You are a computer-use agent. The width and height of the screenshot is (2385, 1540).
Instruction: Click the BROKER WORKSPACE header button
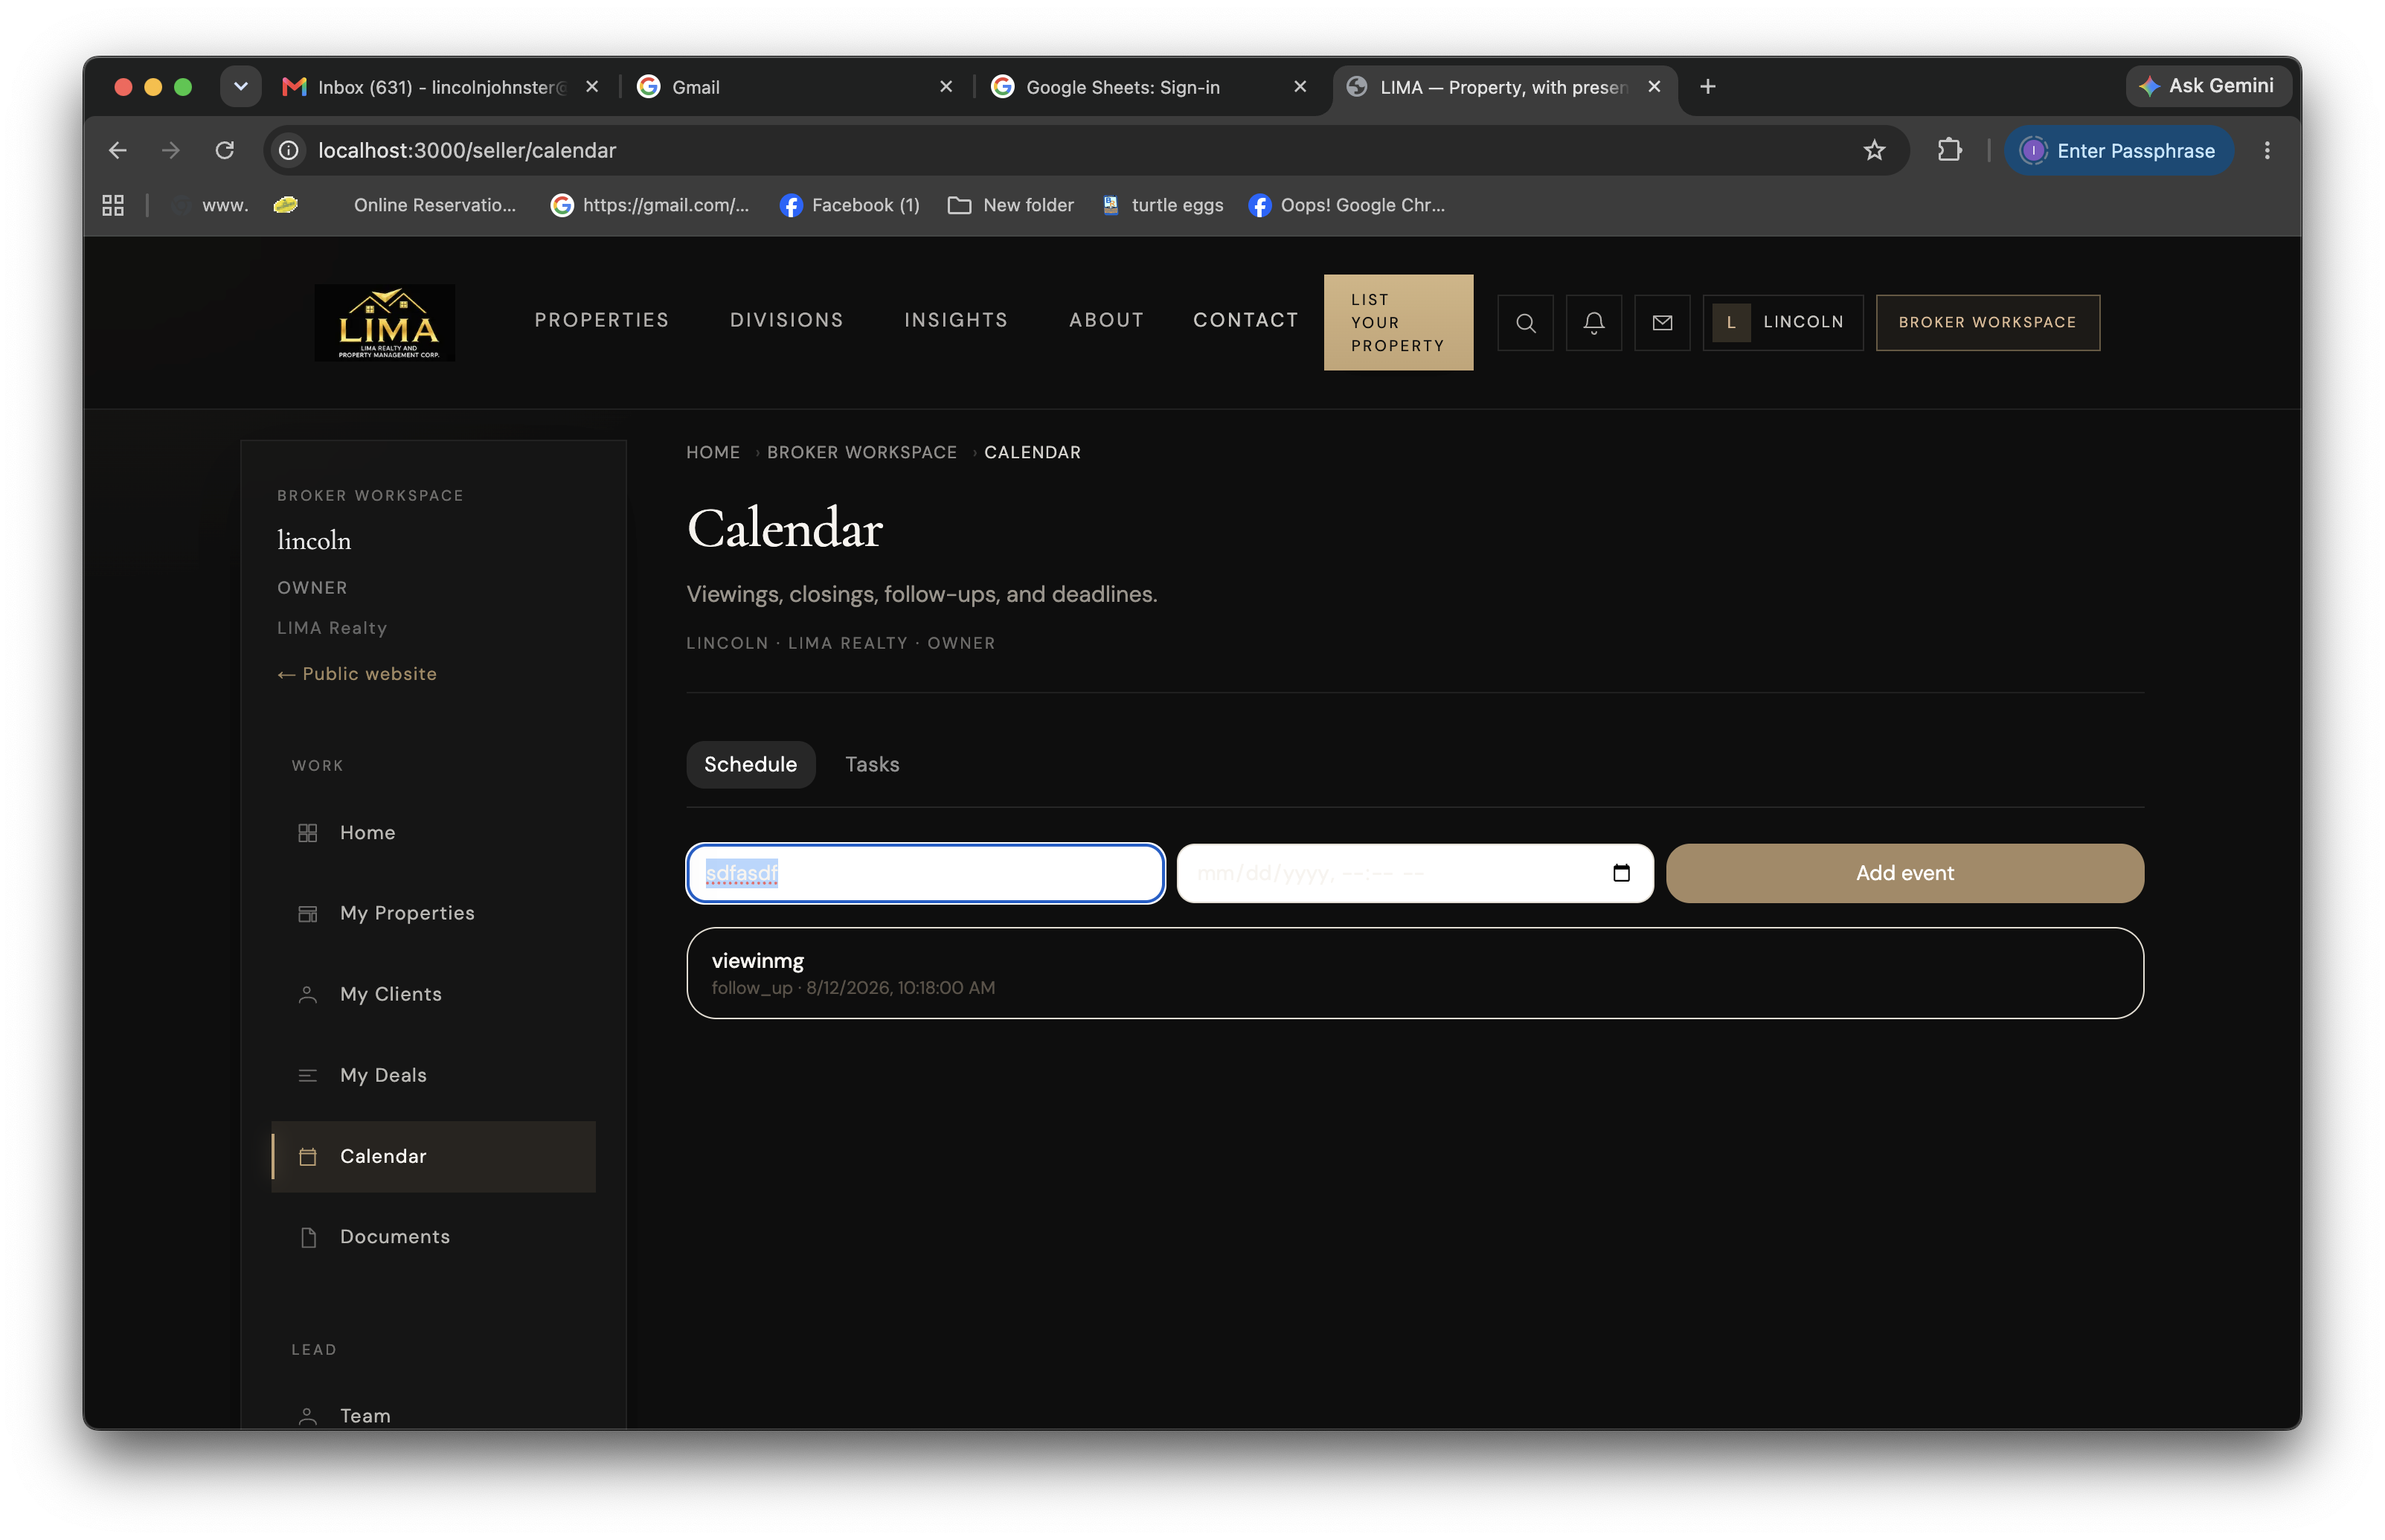[x=1987, y=322]
